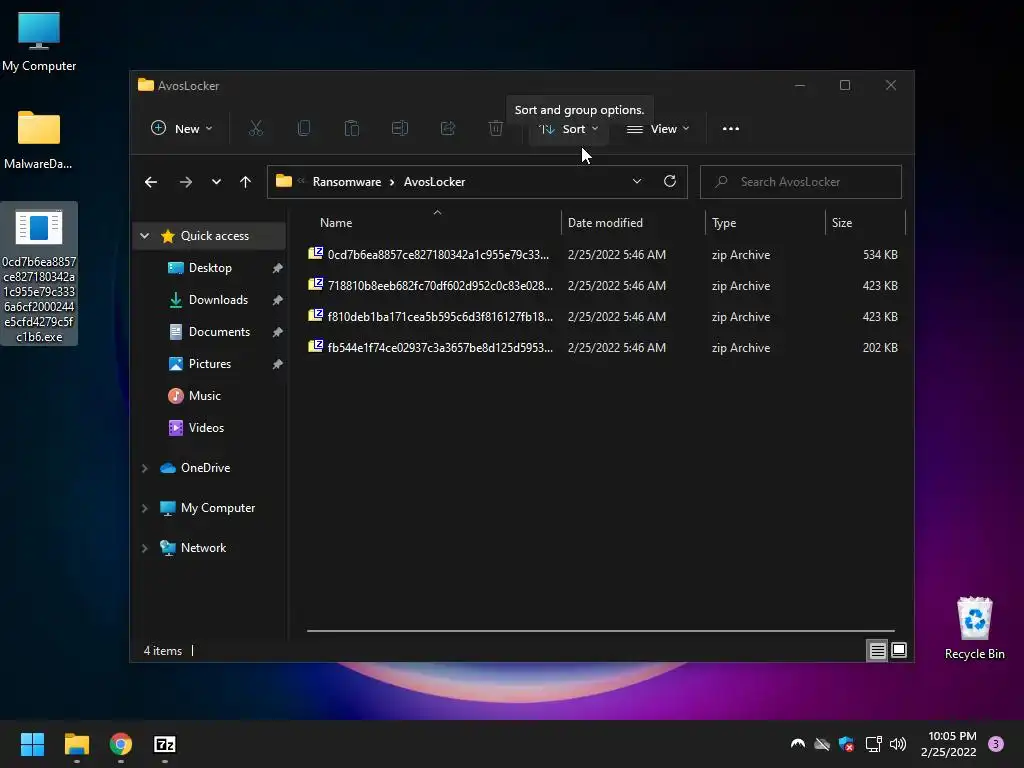Select the f810deb1ba171cea... zip archive
The height and width of the screenshot is (768, 1024).
[603, 317]
